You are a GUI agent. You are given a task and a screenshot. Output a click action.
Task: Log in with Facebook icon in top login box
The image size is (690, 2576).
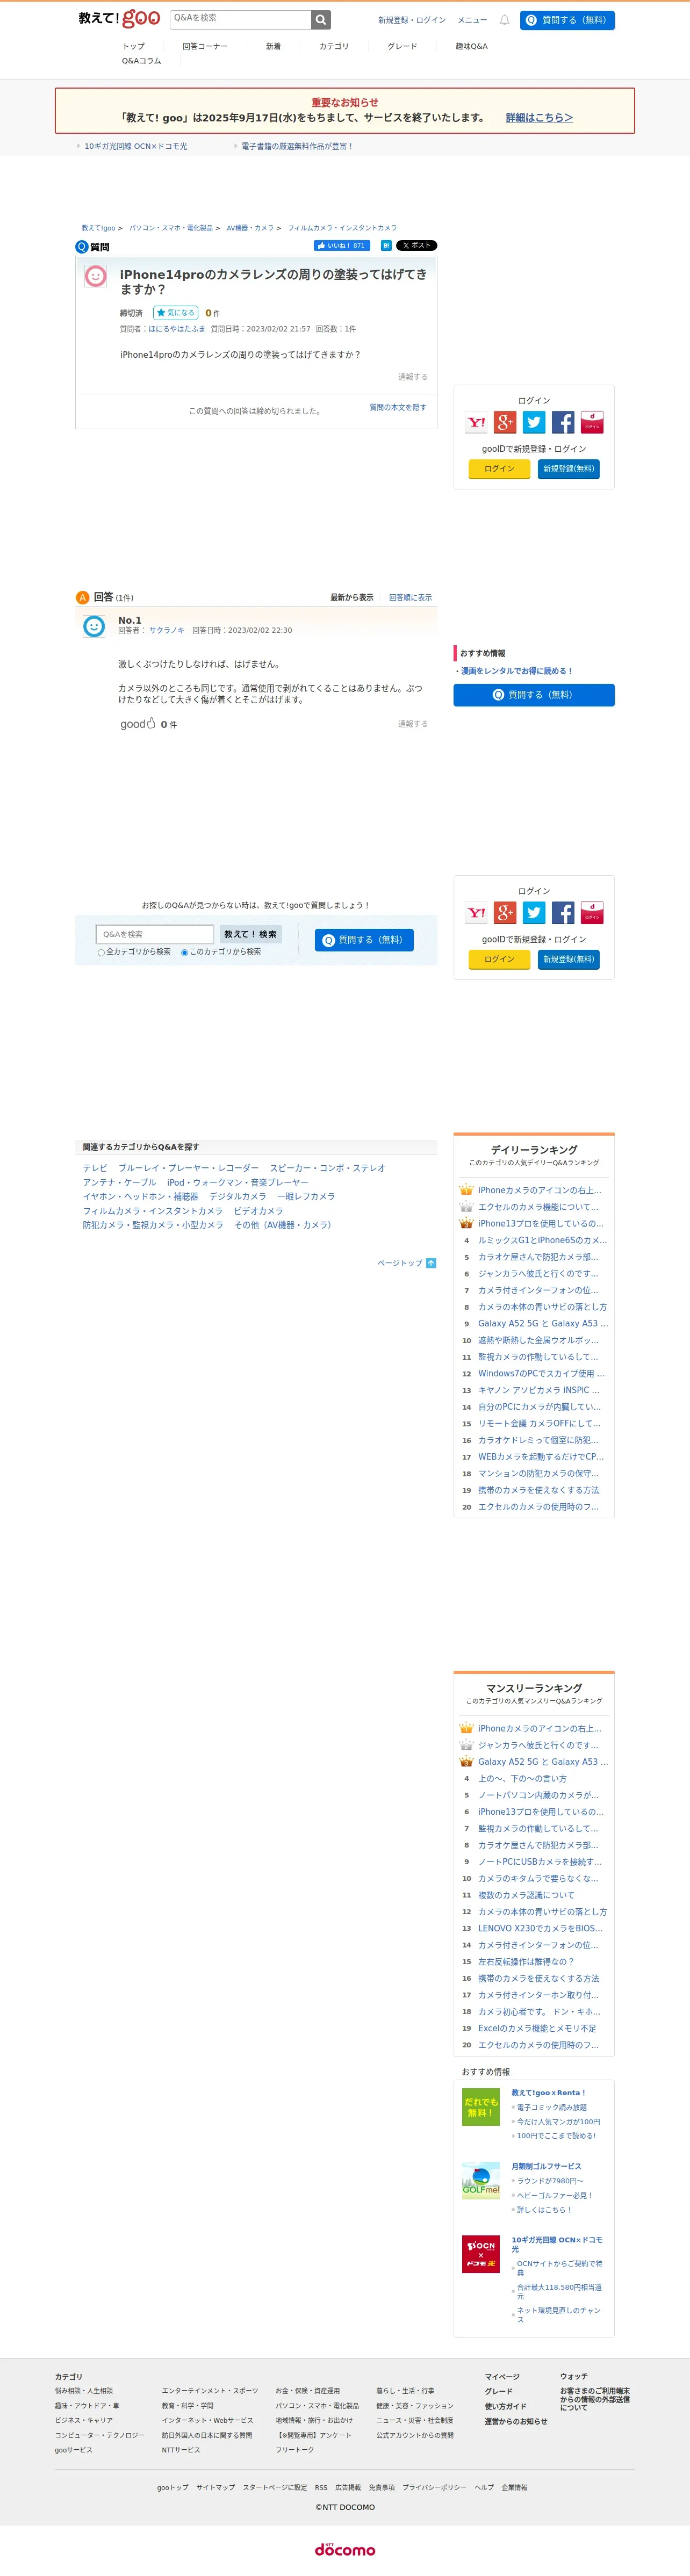[x=563, y=422]
